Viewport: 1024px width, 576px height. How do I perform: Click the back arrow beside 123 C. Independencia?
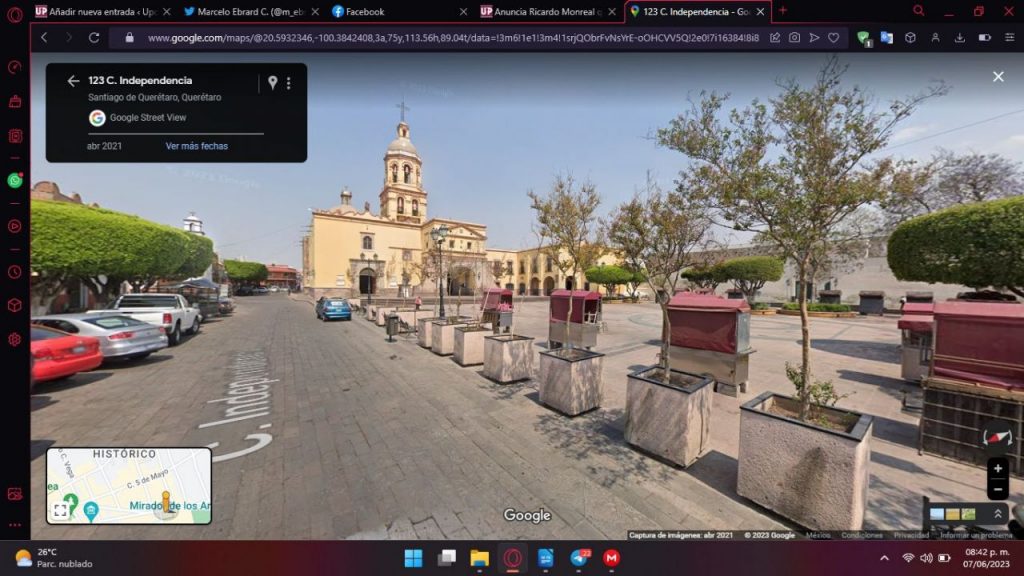coord(73,81)
